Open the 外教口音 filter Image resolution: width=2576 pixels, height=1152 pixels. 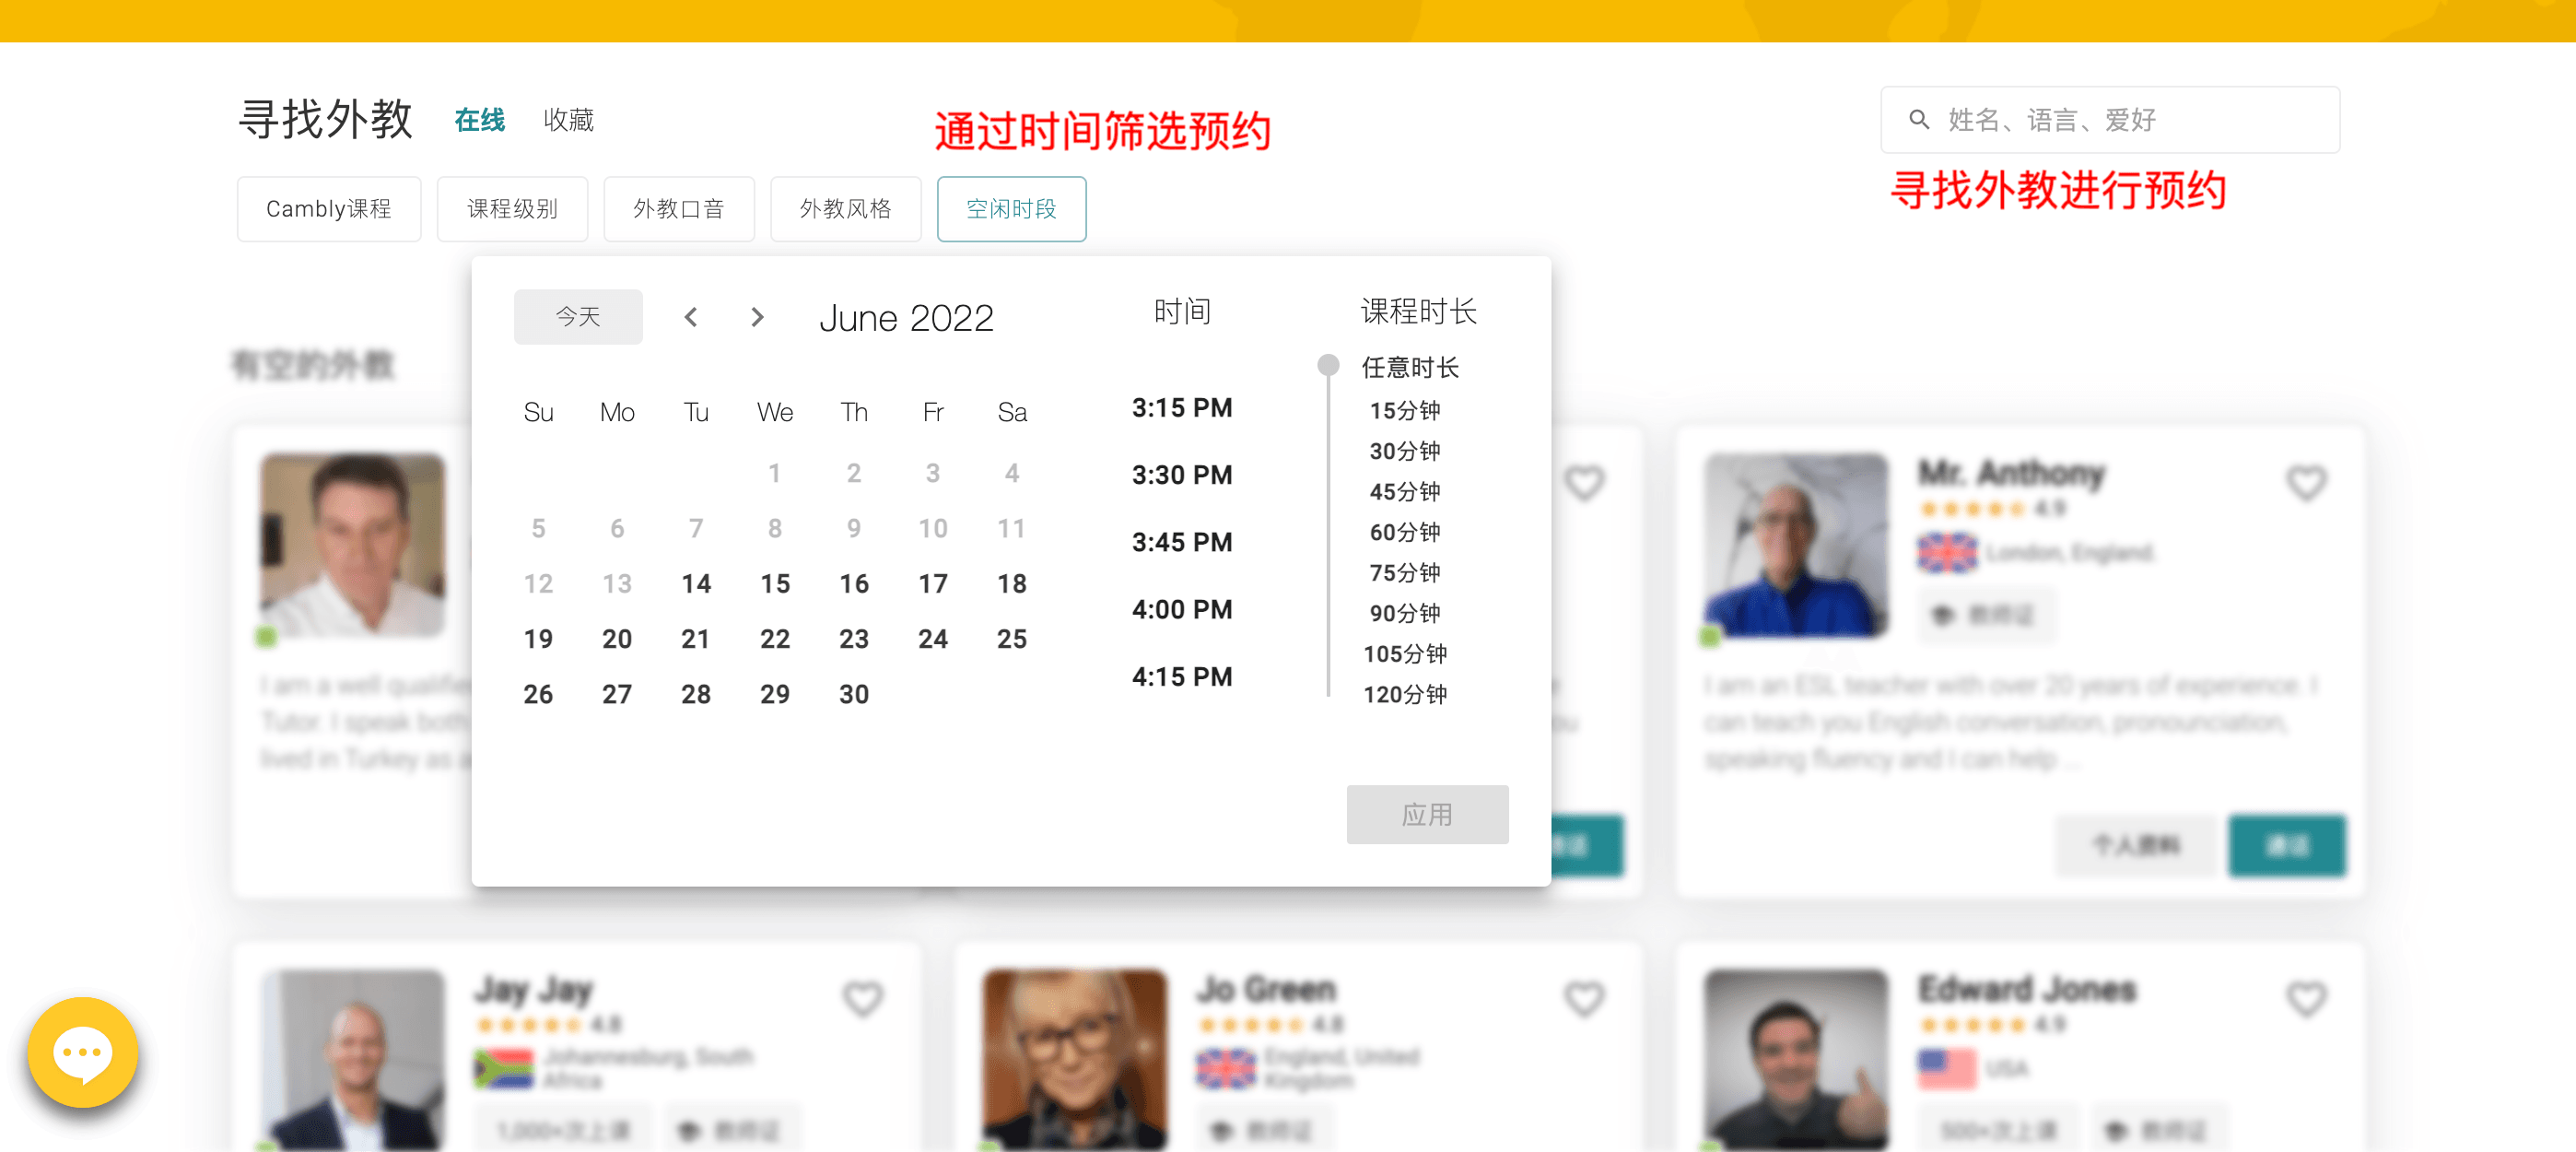679,209
